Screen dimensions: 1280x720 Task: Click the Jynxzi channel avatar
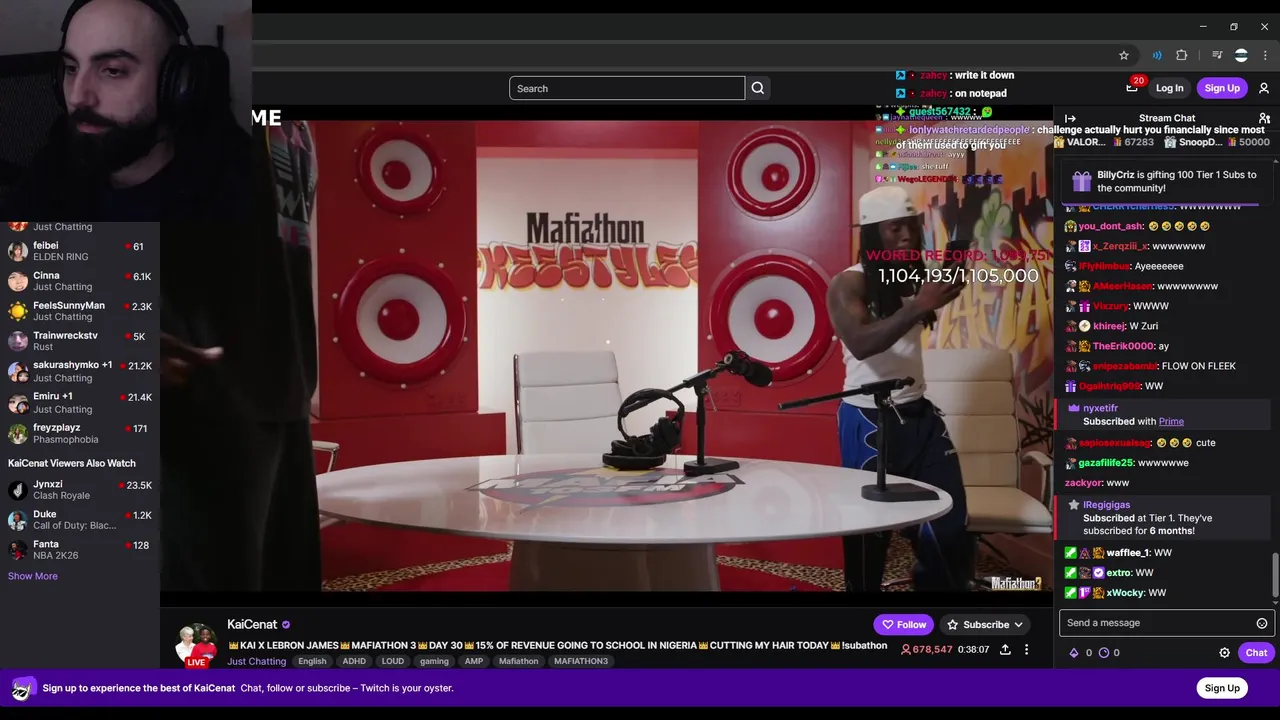click(17, 490)
